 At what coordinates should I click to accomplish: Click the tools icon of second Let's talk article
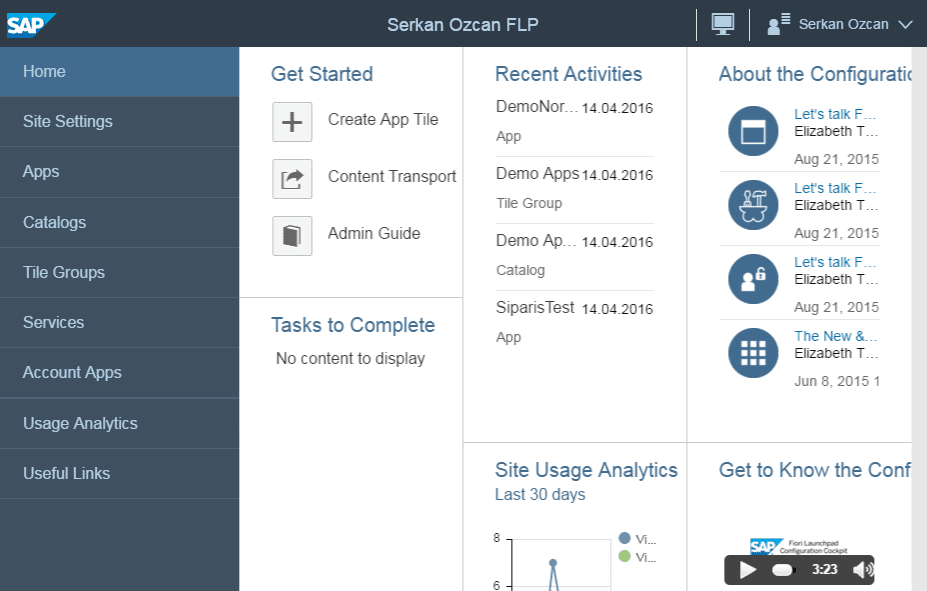tap(753, 205)
